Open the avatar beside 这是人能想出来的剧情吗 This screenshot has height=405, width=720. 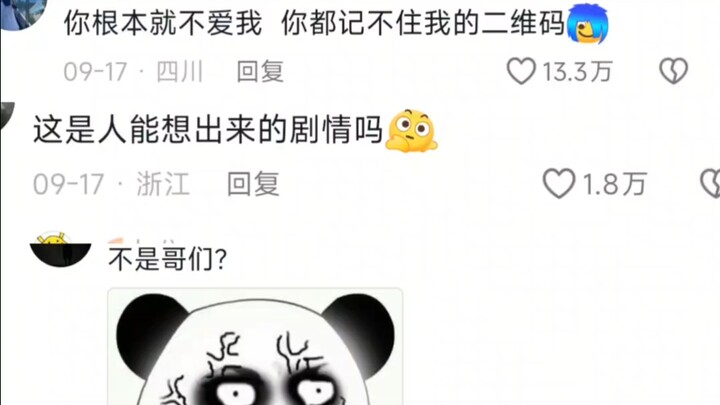(7, 115)
